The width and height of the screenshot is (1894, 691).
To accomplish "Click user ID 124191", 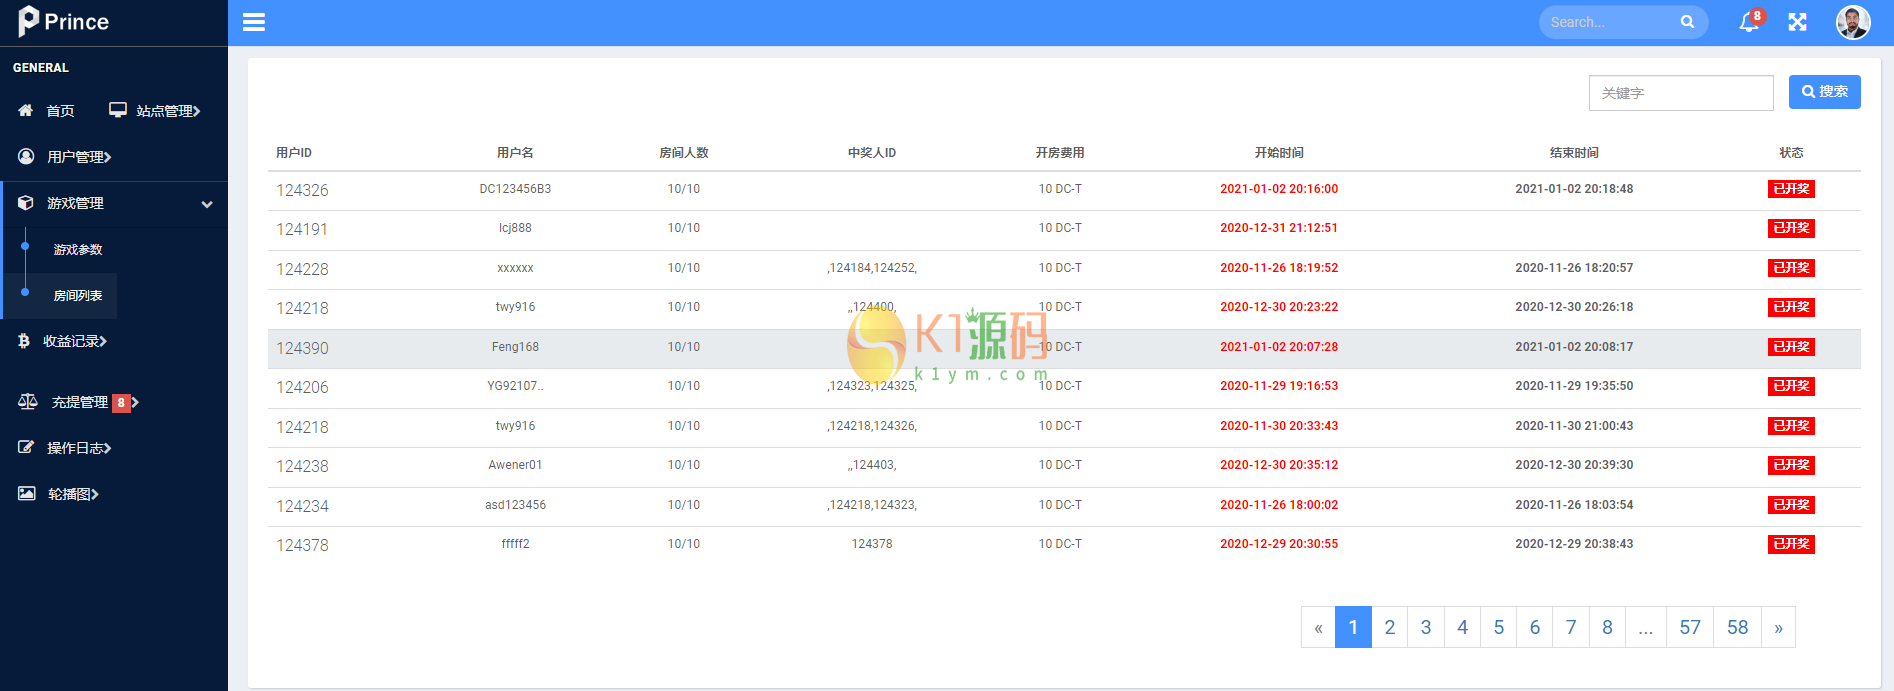I will [302, 229].
